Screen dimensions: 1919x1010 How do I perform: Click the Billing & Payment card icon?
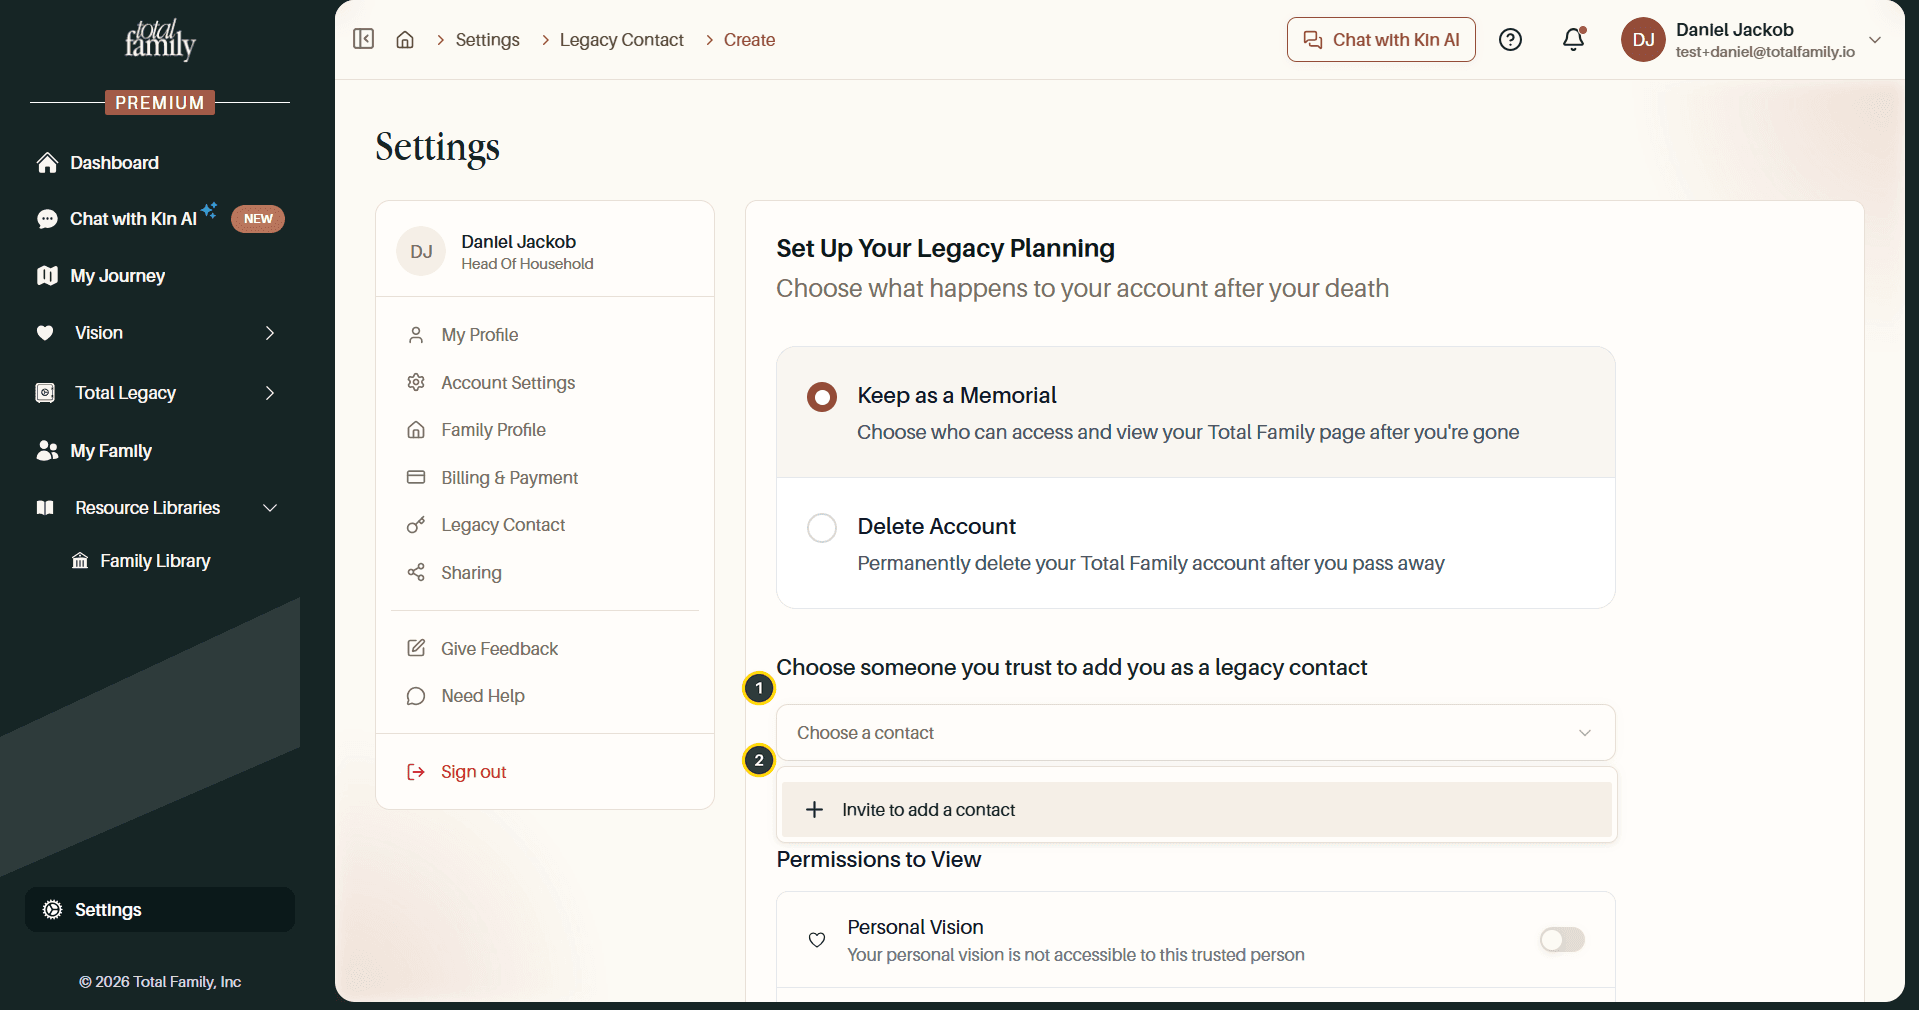coord(416,478)
